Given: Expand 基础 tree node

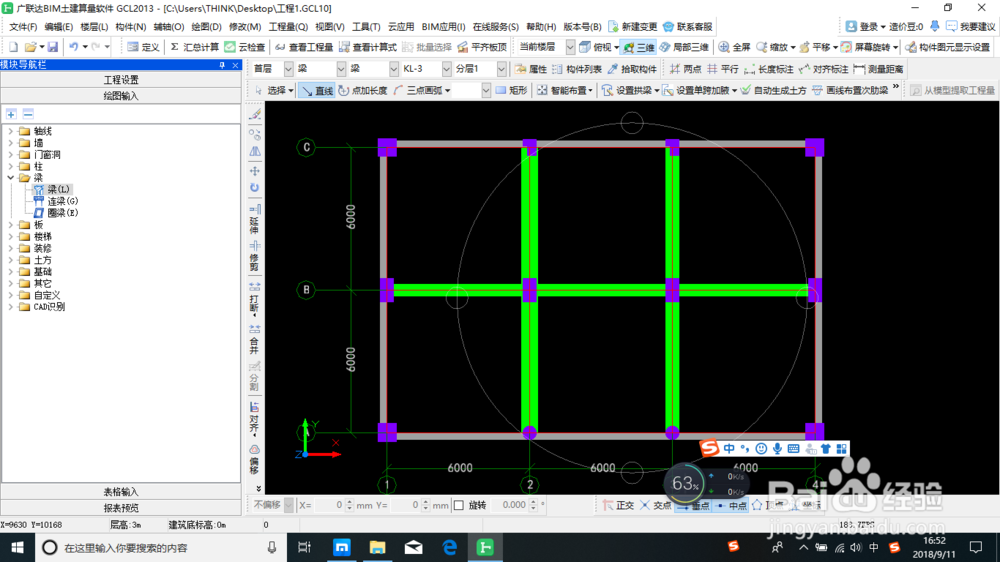Looking at the screenshot, I should (x=10, y=272).
